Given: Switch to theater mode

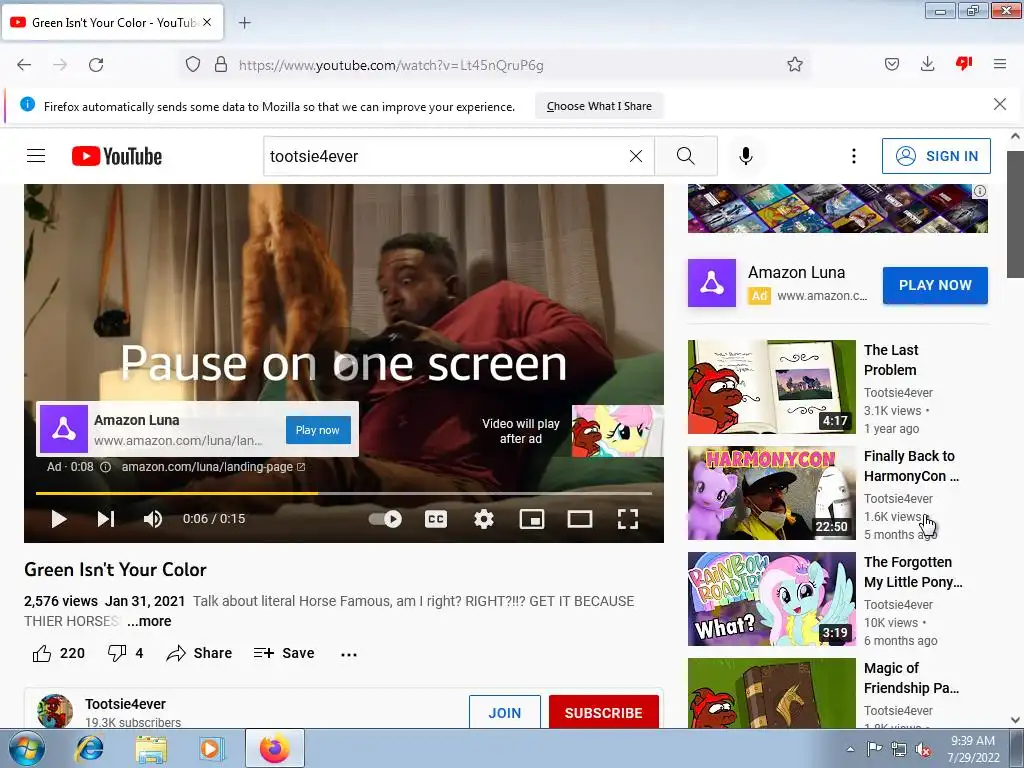Looking at the screenshot, I should (580, 519).
